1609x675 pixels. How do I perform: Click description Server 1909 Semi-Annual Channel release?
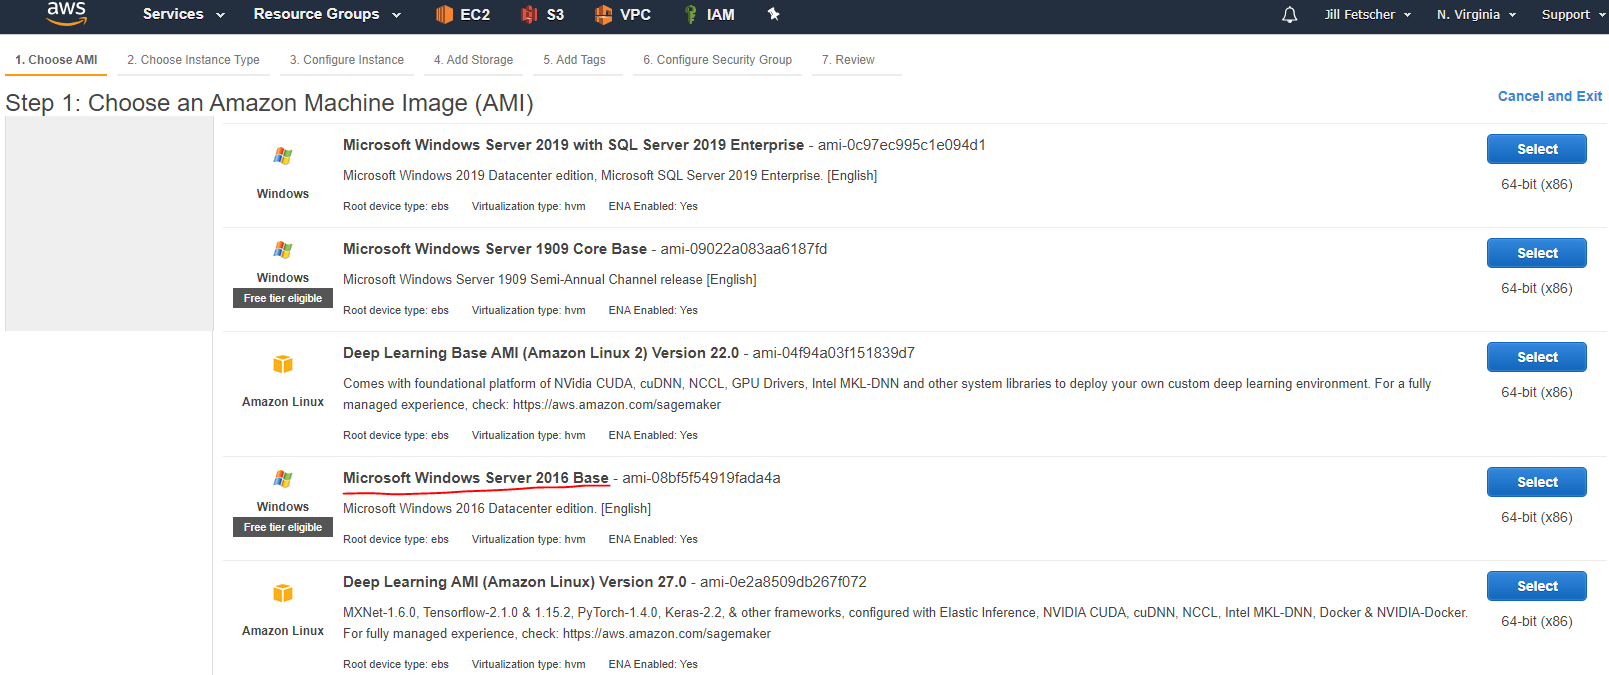click(550, 280)
